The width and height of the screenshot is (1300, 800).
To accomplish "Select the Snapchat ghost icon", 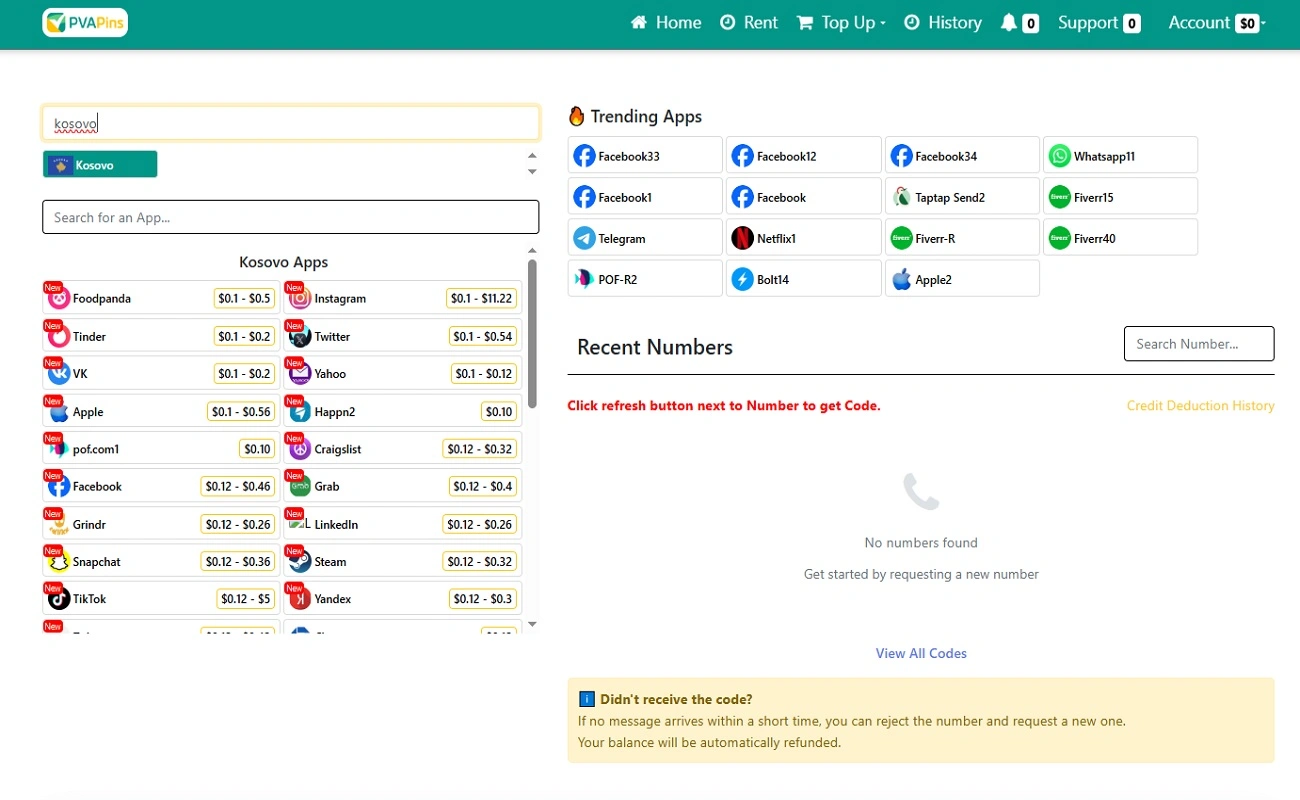I will point(59,561).
